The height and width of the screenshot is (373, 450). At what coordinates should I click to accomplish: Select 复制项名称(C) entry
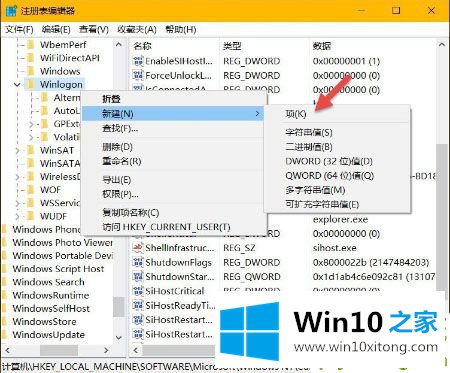click(130, 213)
